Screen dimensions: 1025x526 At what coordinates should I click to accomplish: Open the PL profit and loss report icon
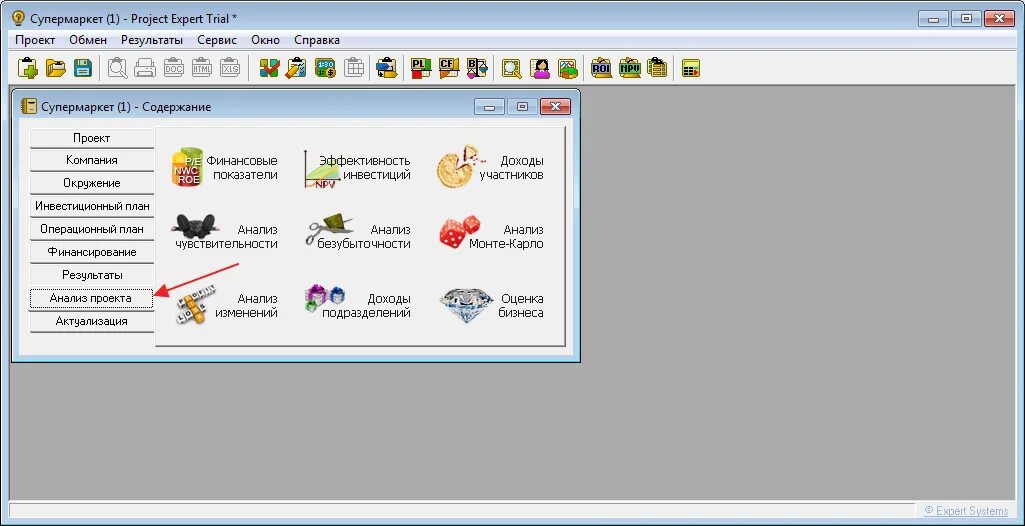[x=420, y=68]
